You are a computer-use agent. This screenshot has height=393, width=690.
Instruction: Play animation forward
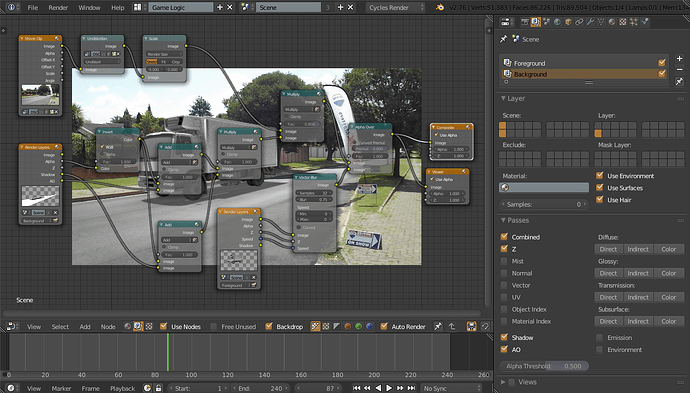389,388
